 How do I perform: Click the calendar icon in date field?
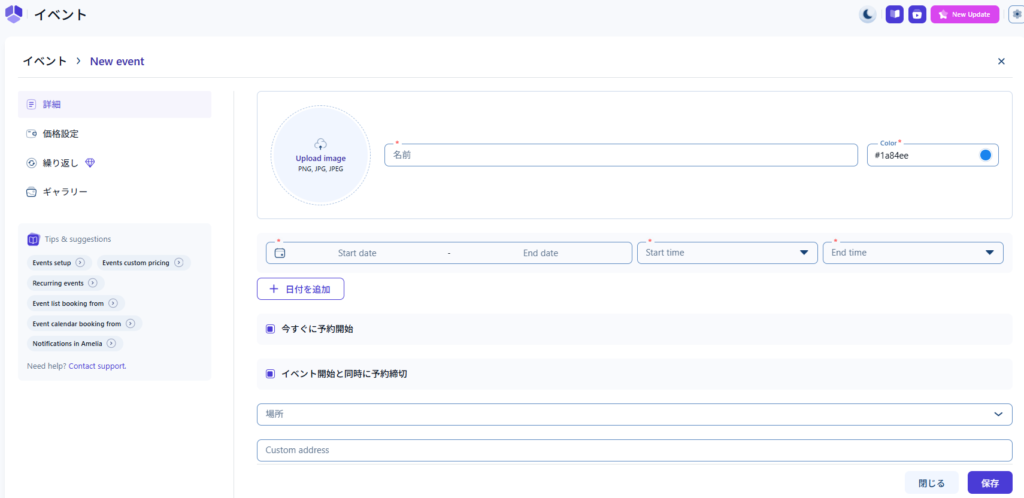click(280, 253)
